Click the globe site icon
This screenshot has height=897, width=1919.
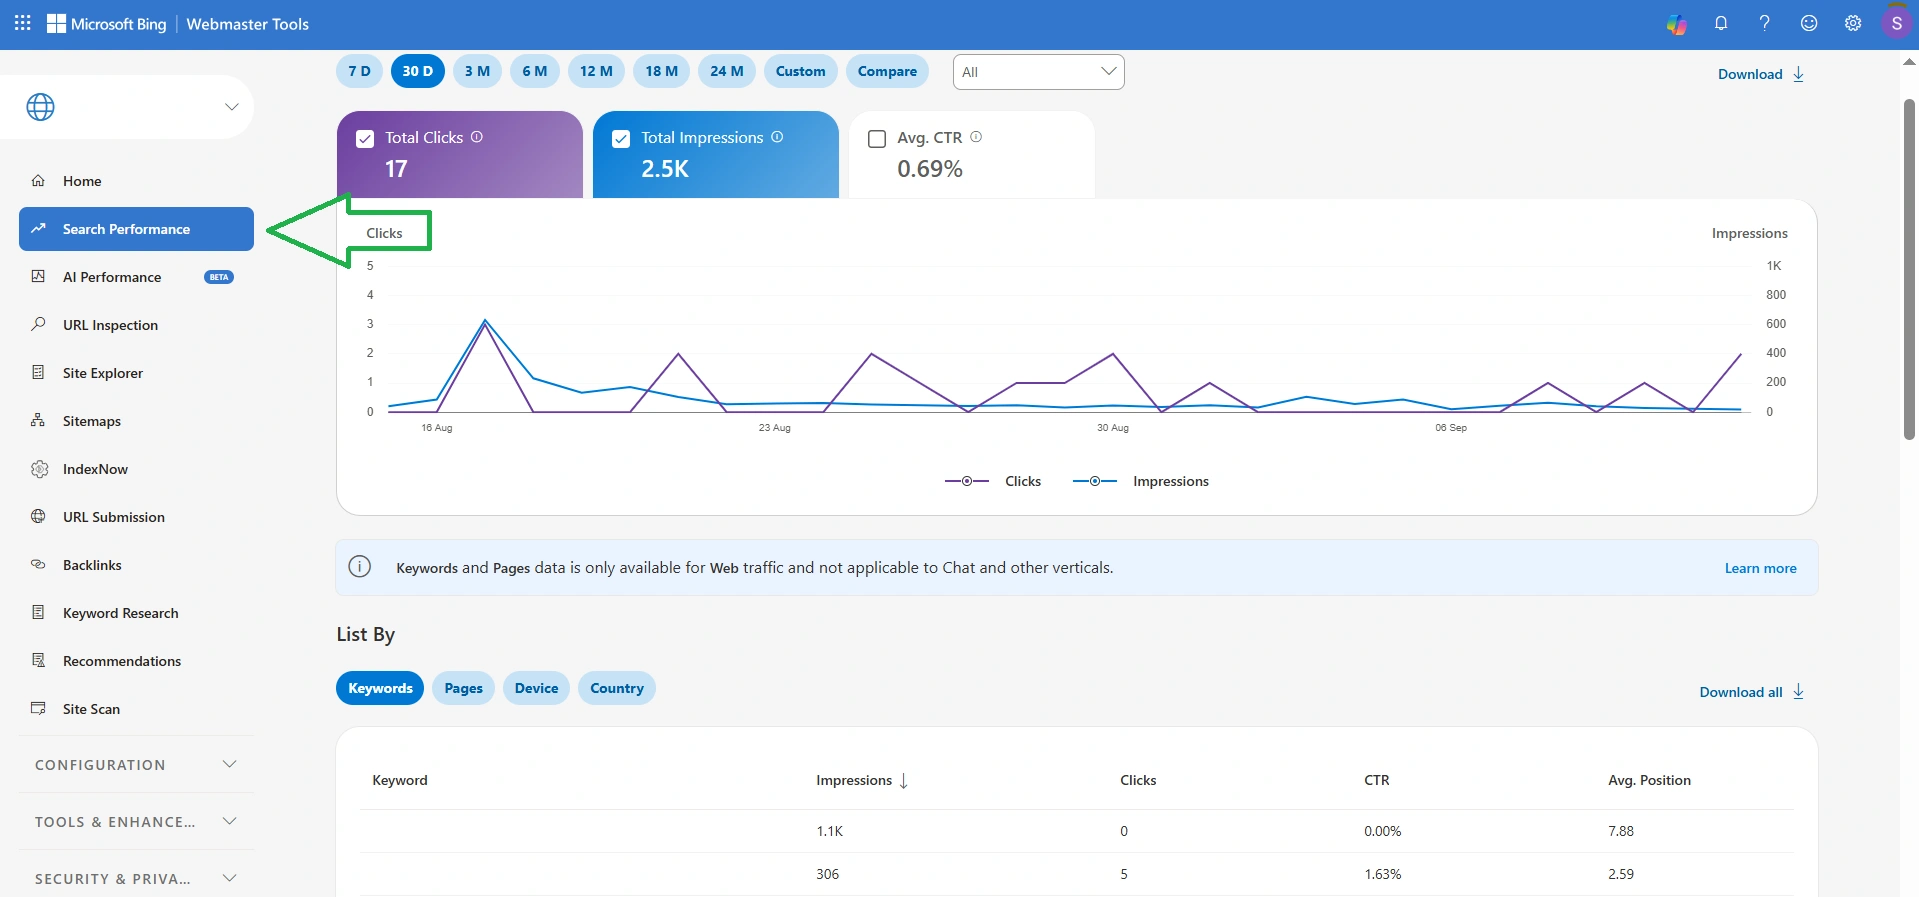point(41,107)
